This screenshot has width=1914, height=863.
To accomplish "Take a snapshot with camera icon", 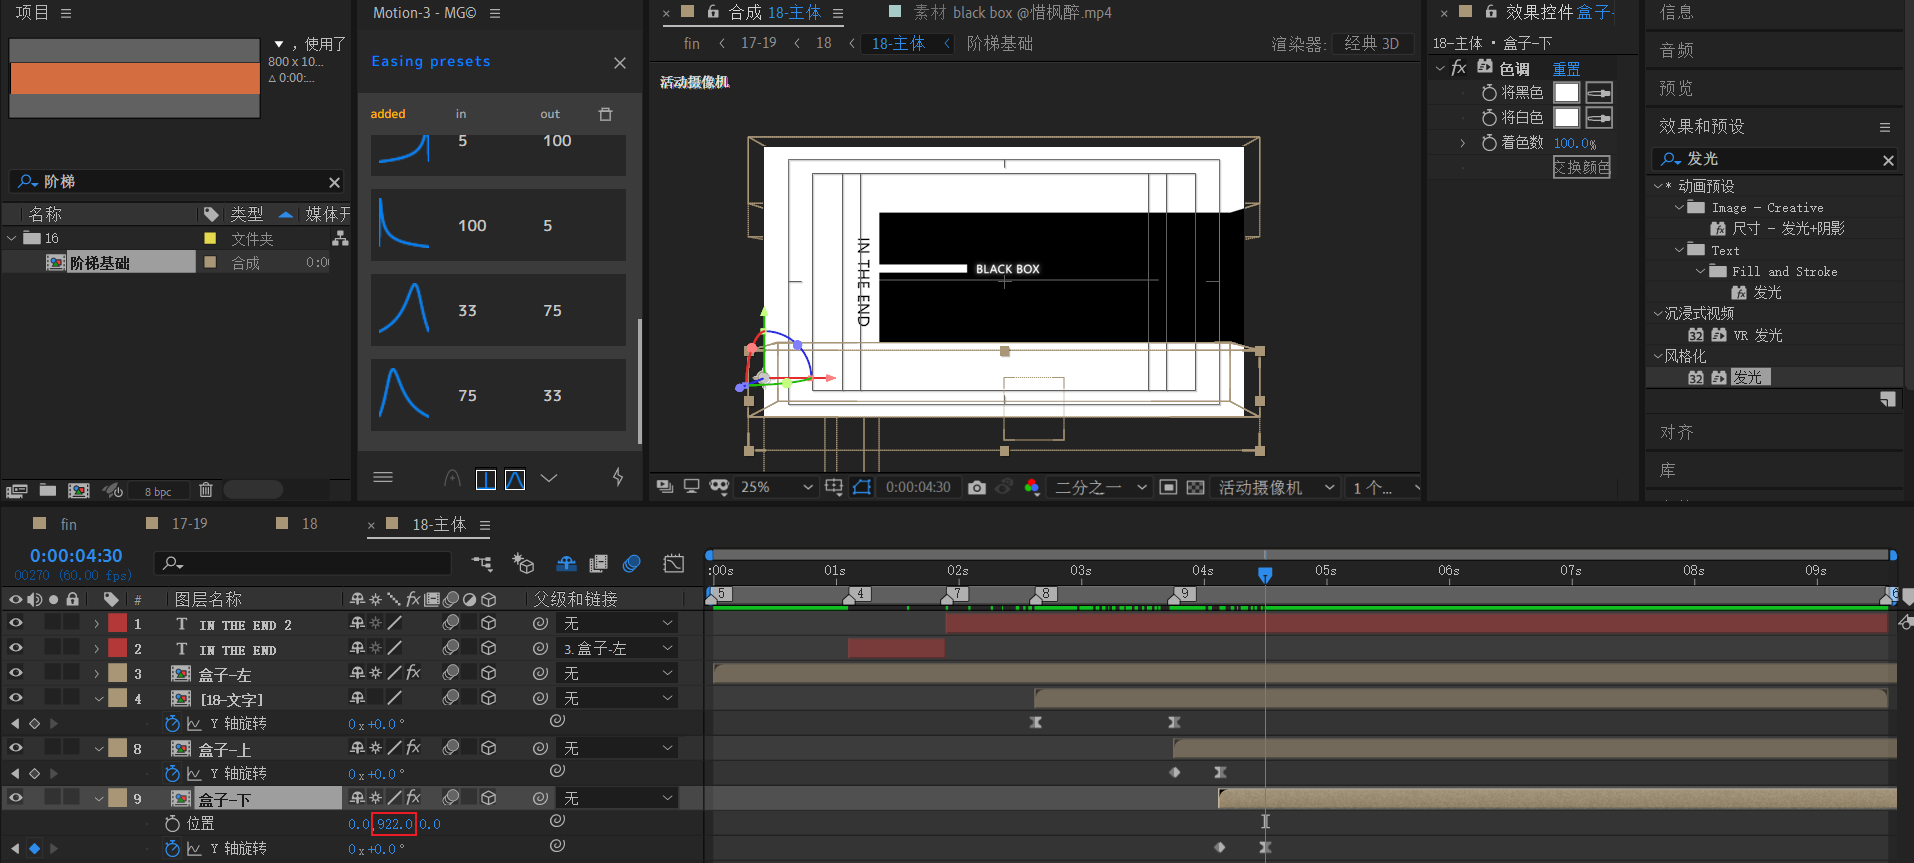I will [x=977, y=487].
